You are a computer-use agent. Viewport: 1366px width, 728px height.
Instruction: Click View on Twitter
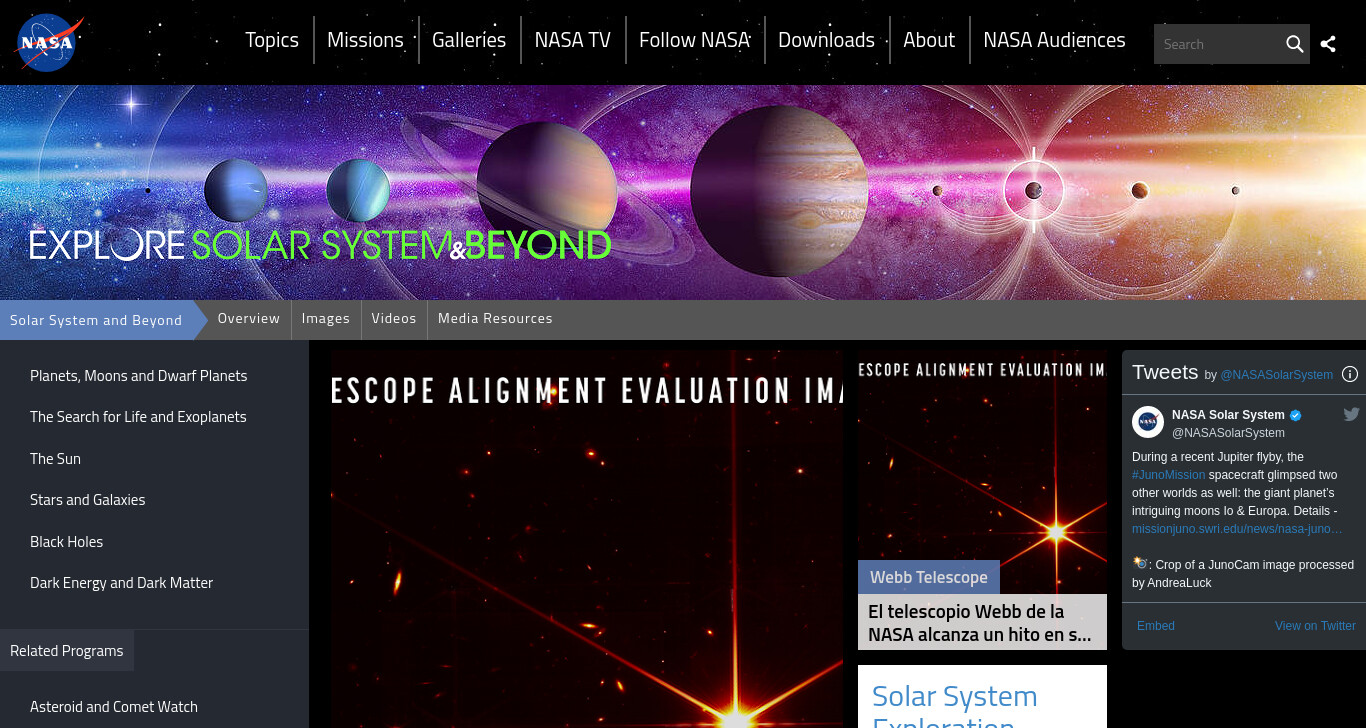(x=1315, y=626)
